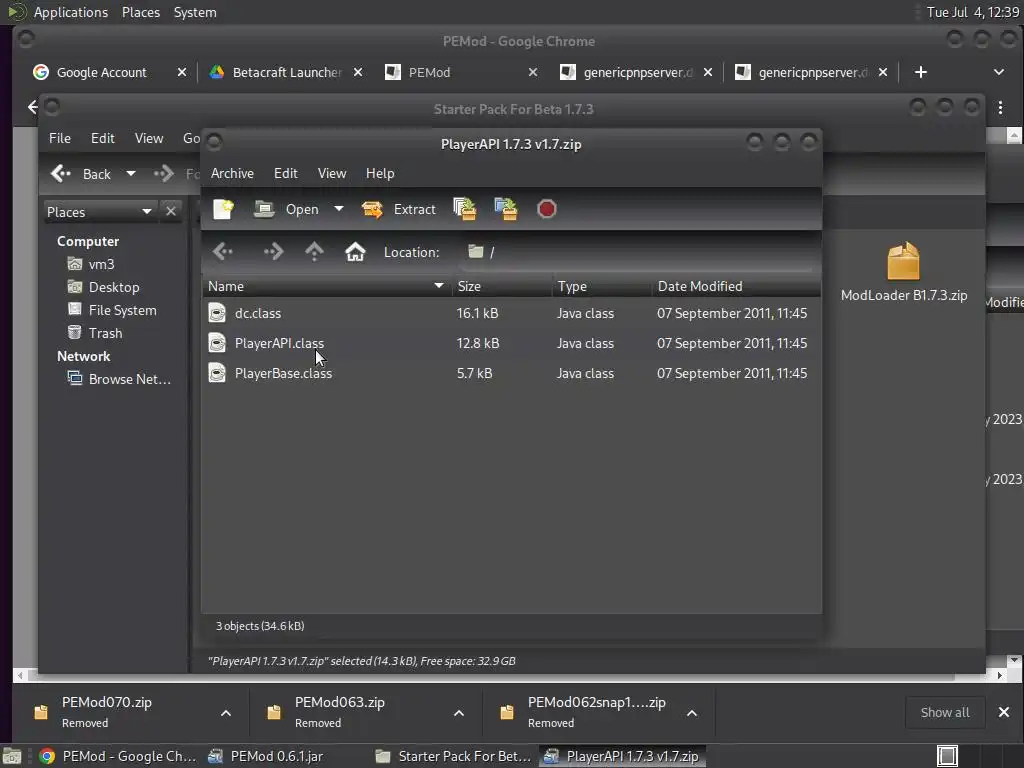Click the Extract button
Image resolution: width=1024 pixels, height=768 pixels.
[398, 209]
